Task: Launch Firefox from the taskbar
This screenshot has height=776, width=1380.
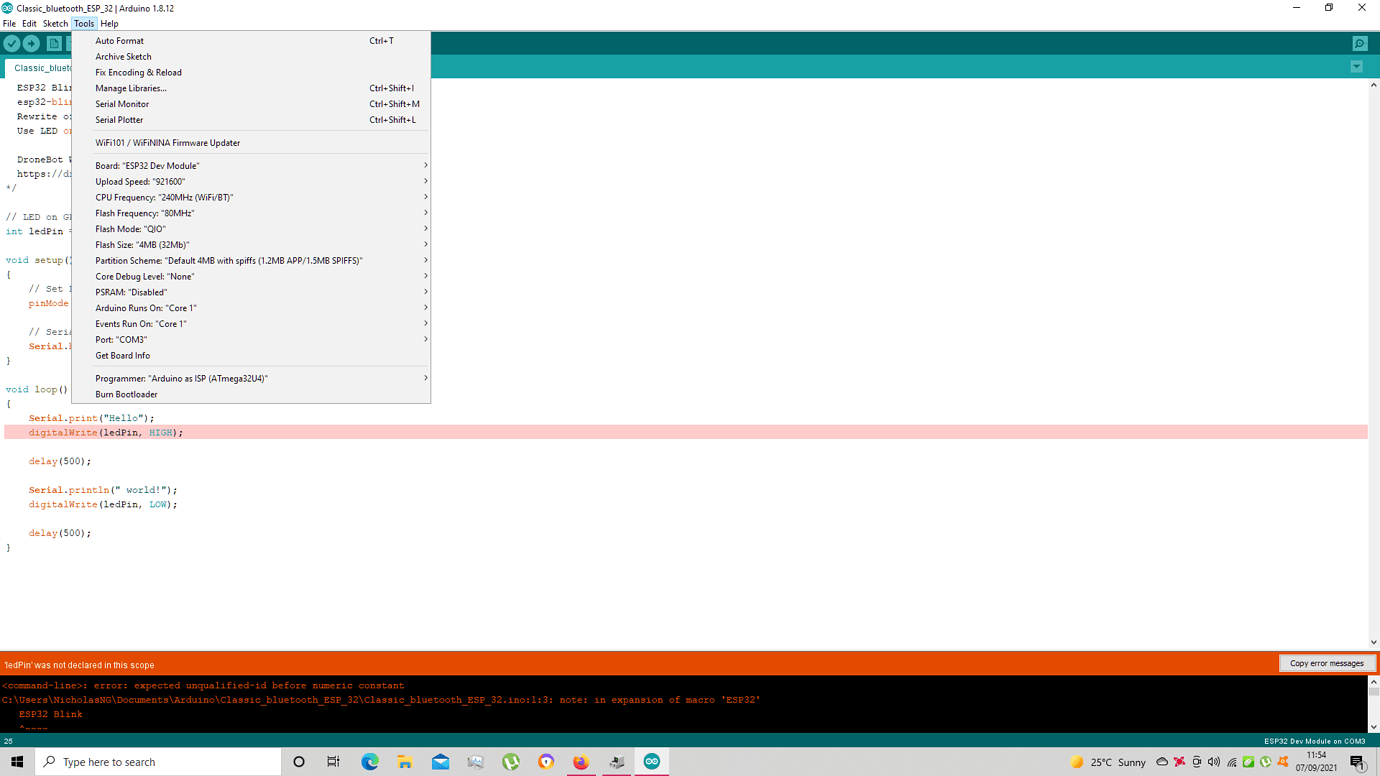Action: click(x=581, y=761)
